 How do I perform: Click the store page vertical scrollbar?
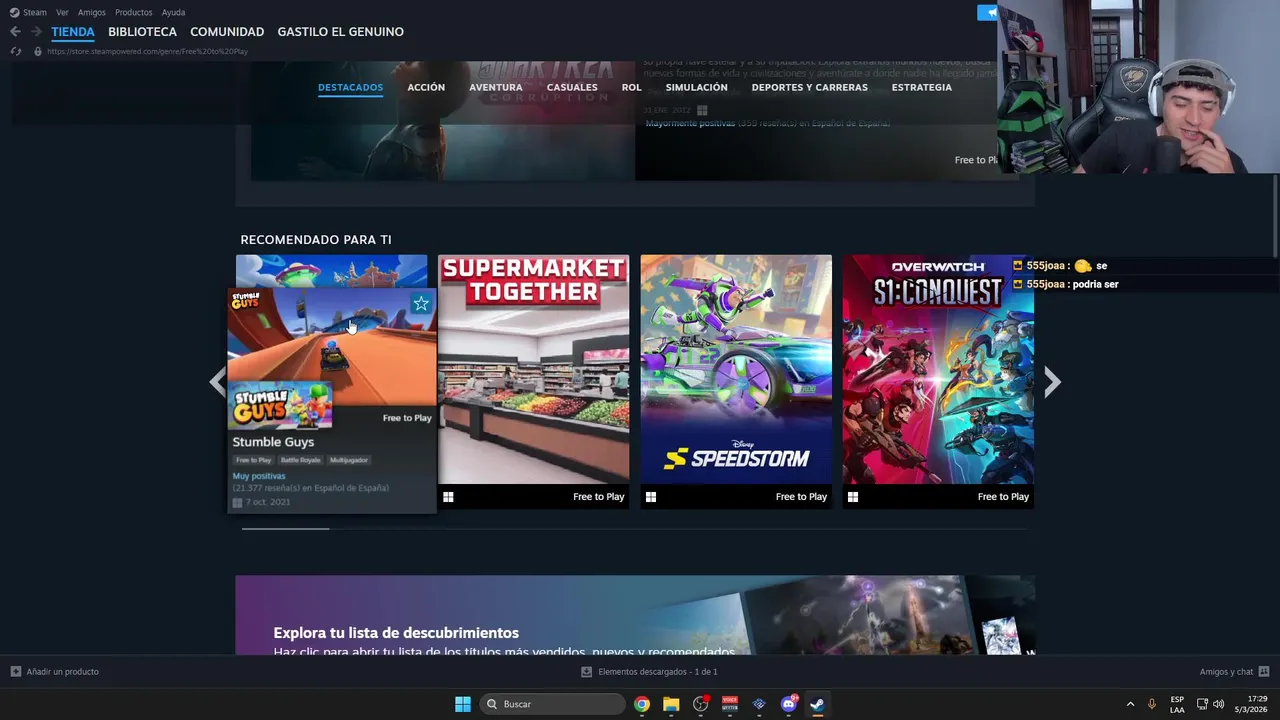click(x=1274, y=215)
